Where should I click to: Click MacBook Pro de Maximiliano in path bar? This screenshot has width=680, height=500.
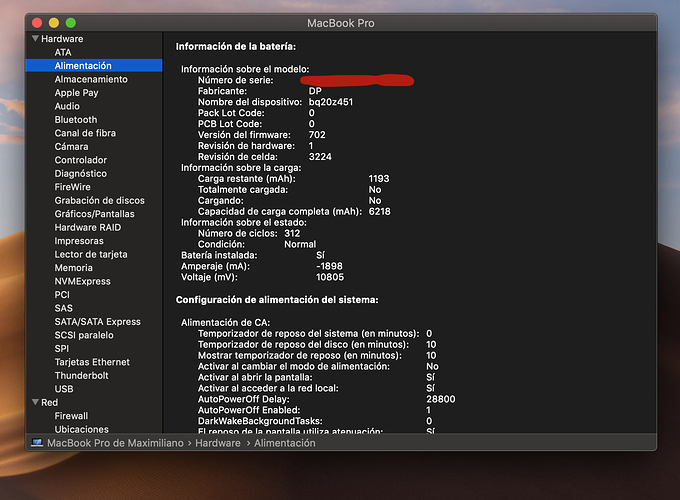(x=115, y=443)
